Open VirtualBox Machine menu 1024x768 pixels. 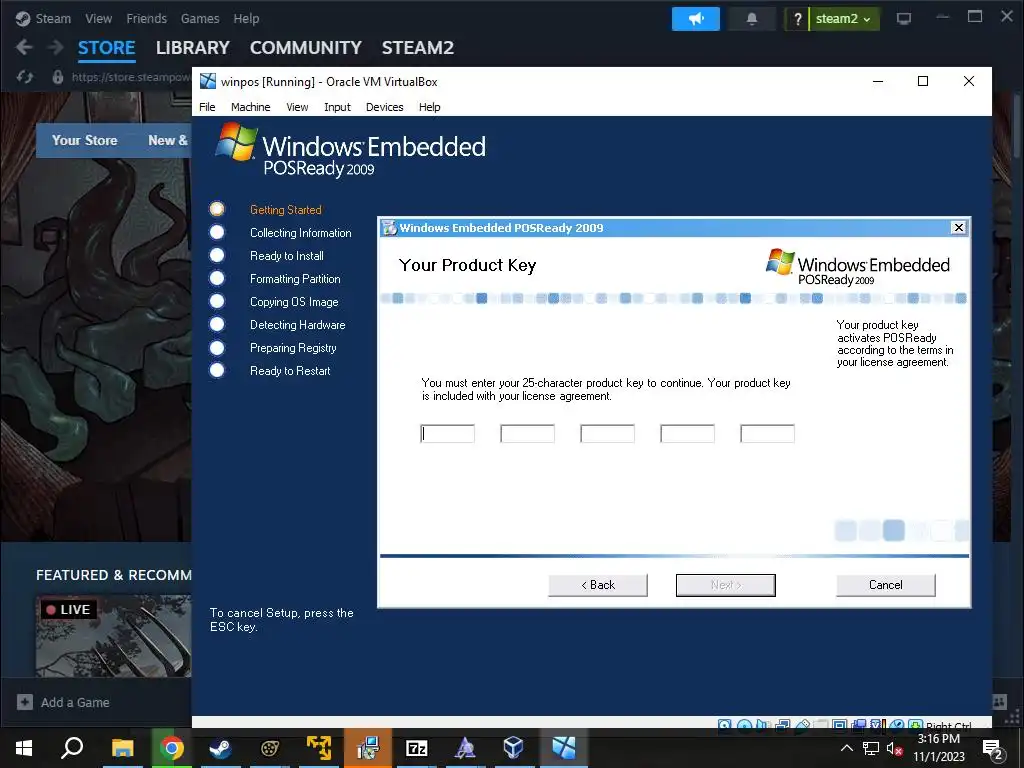(x=251, y=107)
